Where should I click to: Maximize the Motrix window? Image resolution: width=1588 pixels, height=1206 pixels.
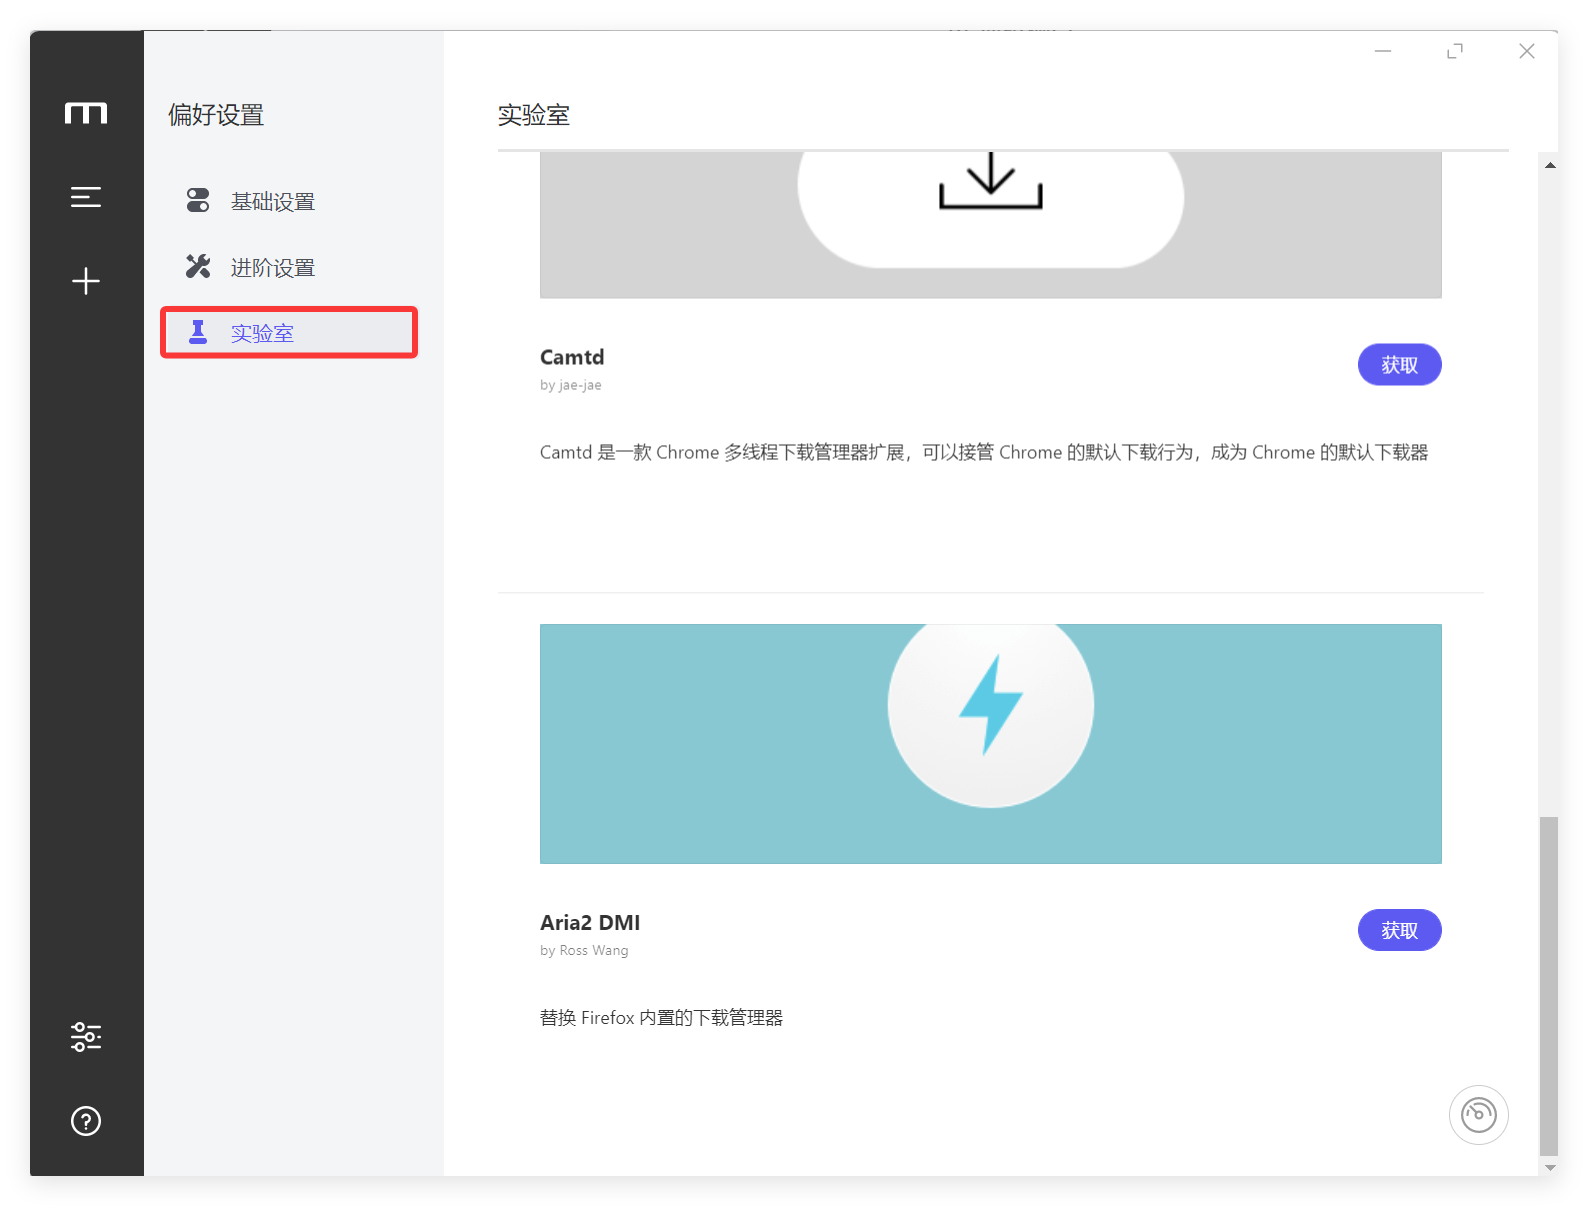[x=1455, y=51]
